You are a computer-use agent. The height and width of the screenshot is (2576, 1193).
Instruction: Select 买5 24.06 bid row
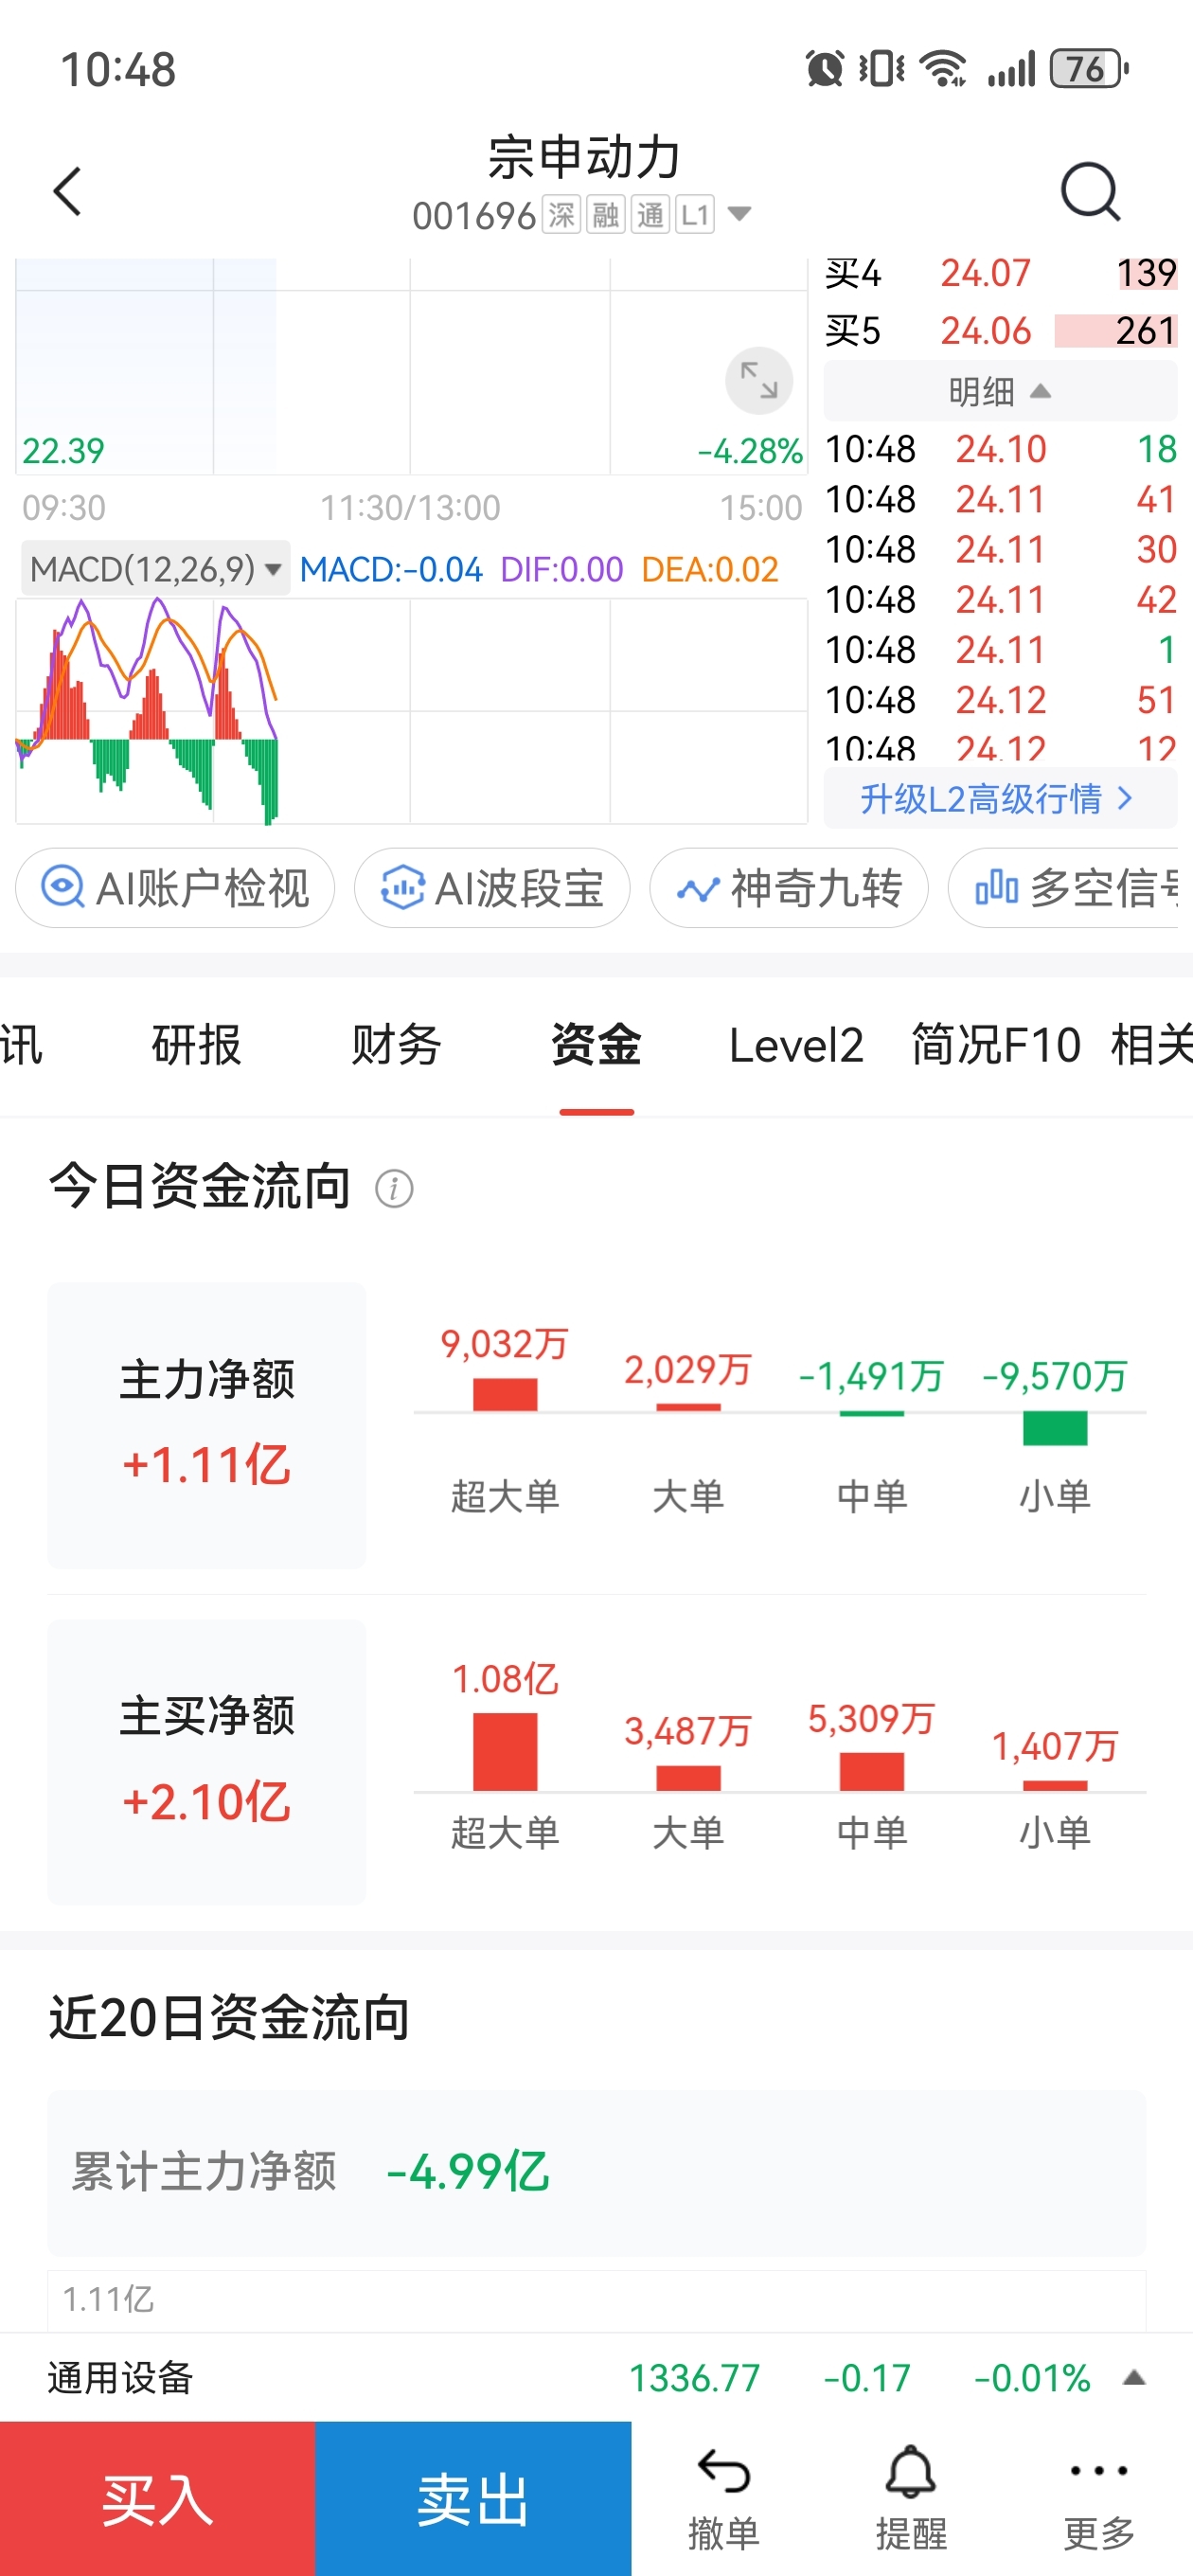pos(1000,331)
